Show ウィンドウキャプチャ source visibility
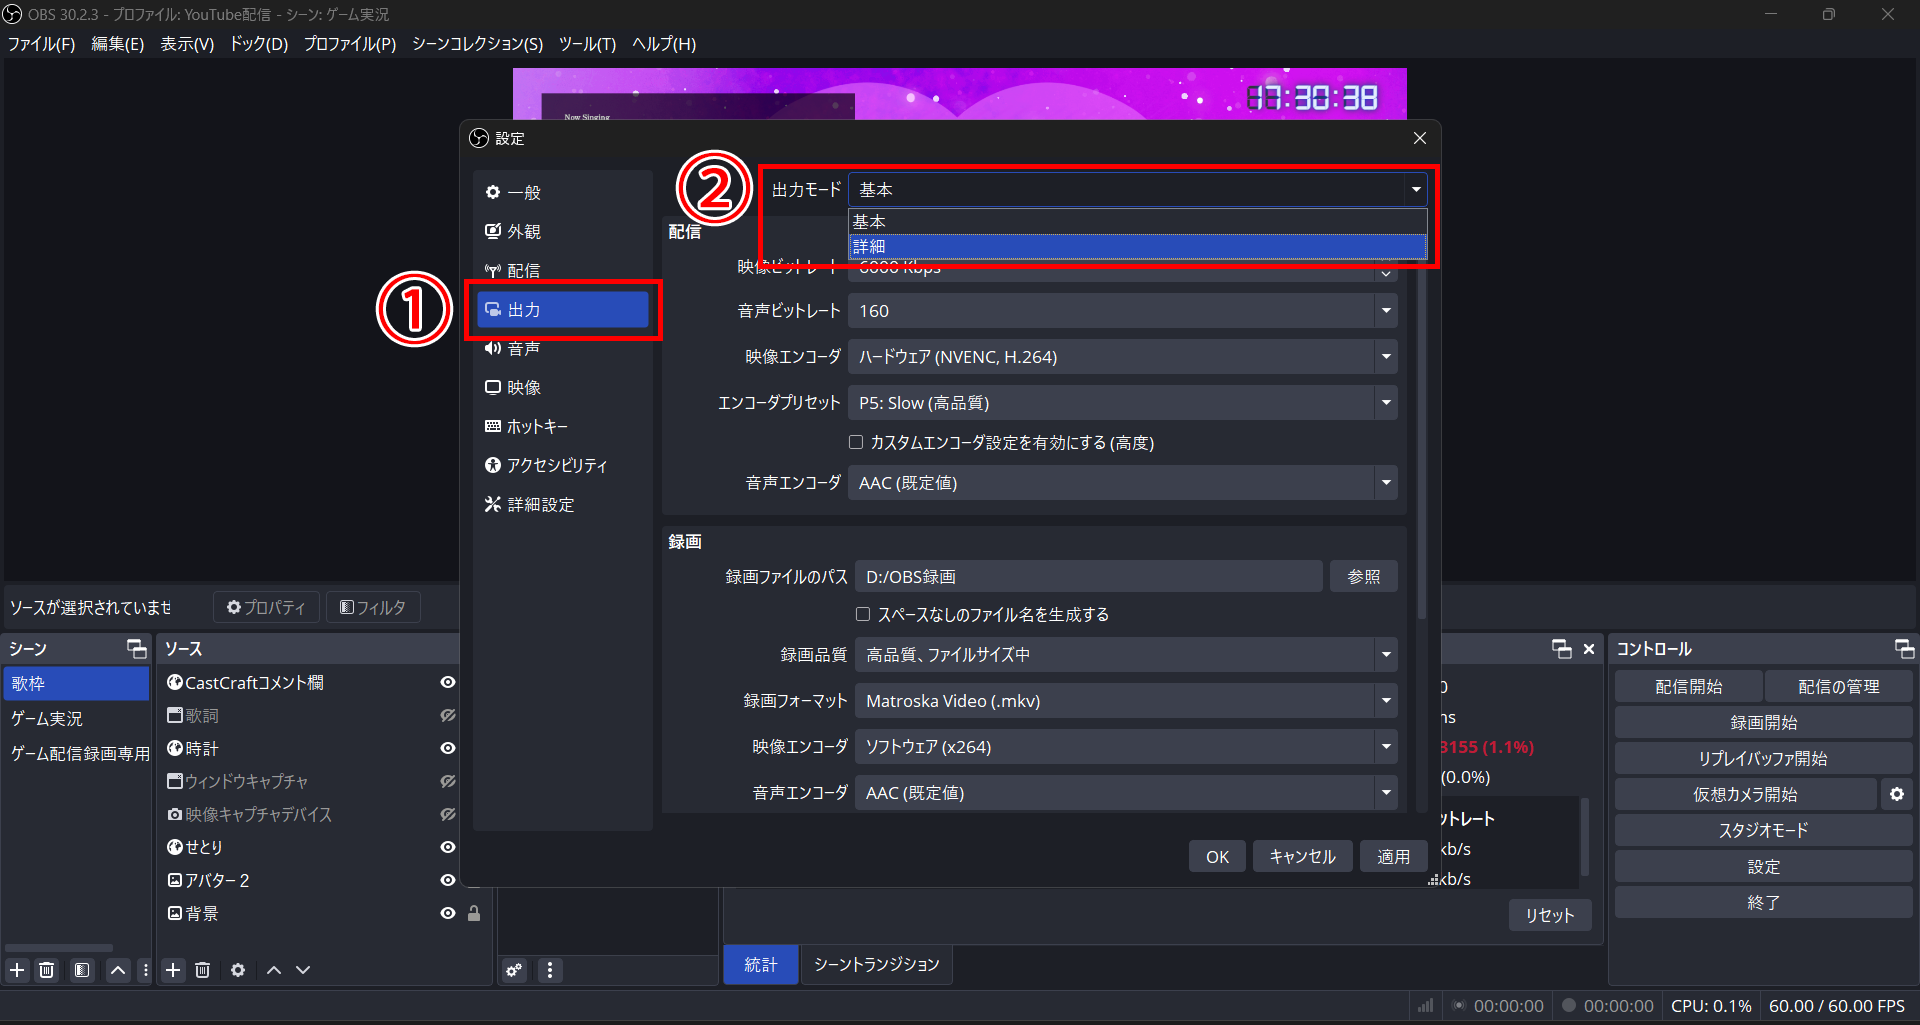The width and height of the screenshot is (1920, 1025). point(448,781)
